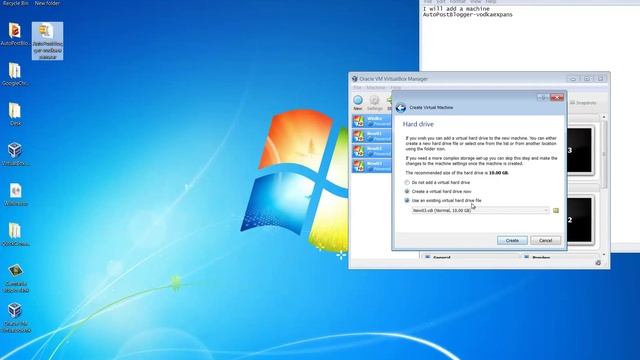Click the 'I will add a machine' line in Notepad

coord(456,9)
